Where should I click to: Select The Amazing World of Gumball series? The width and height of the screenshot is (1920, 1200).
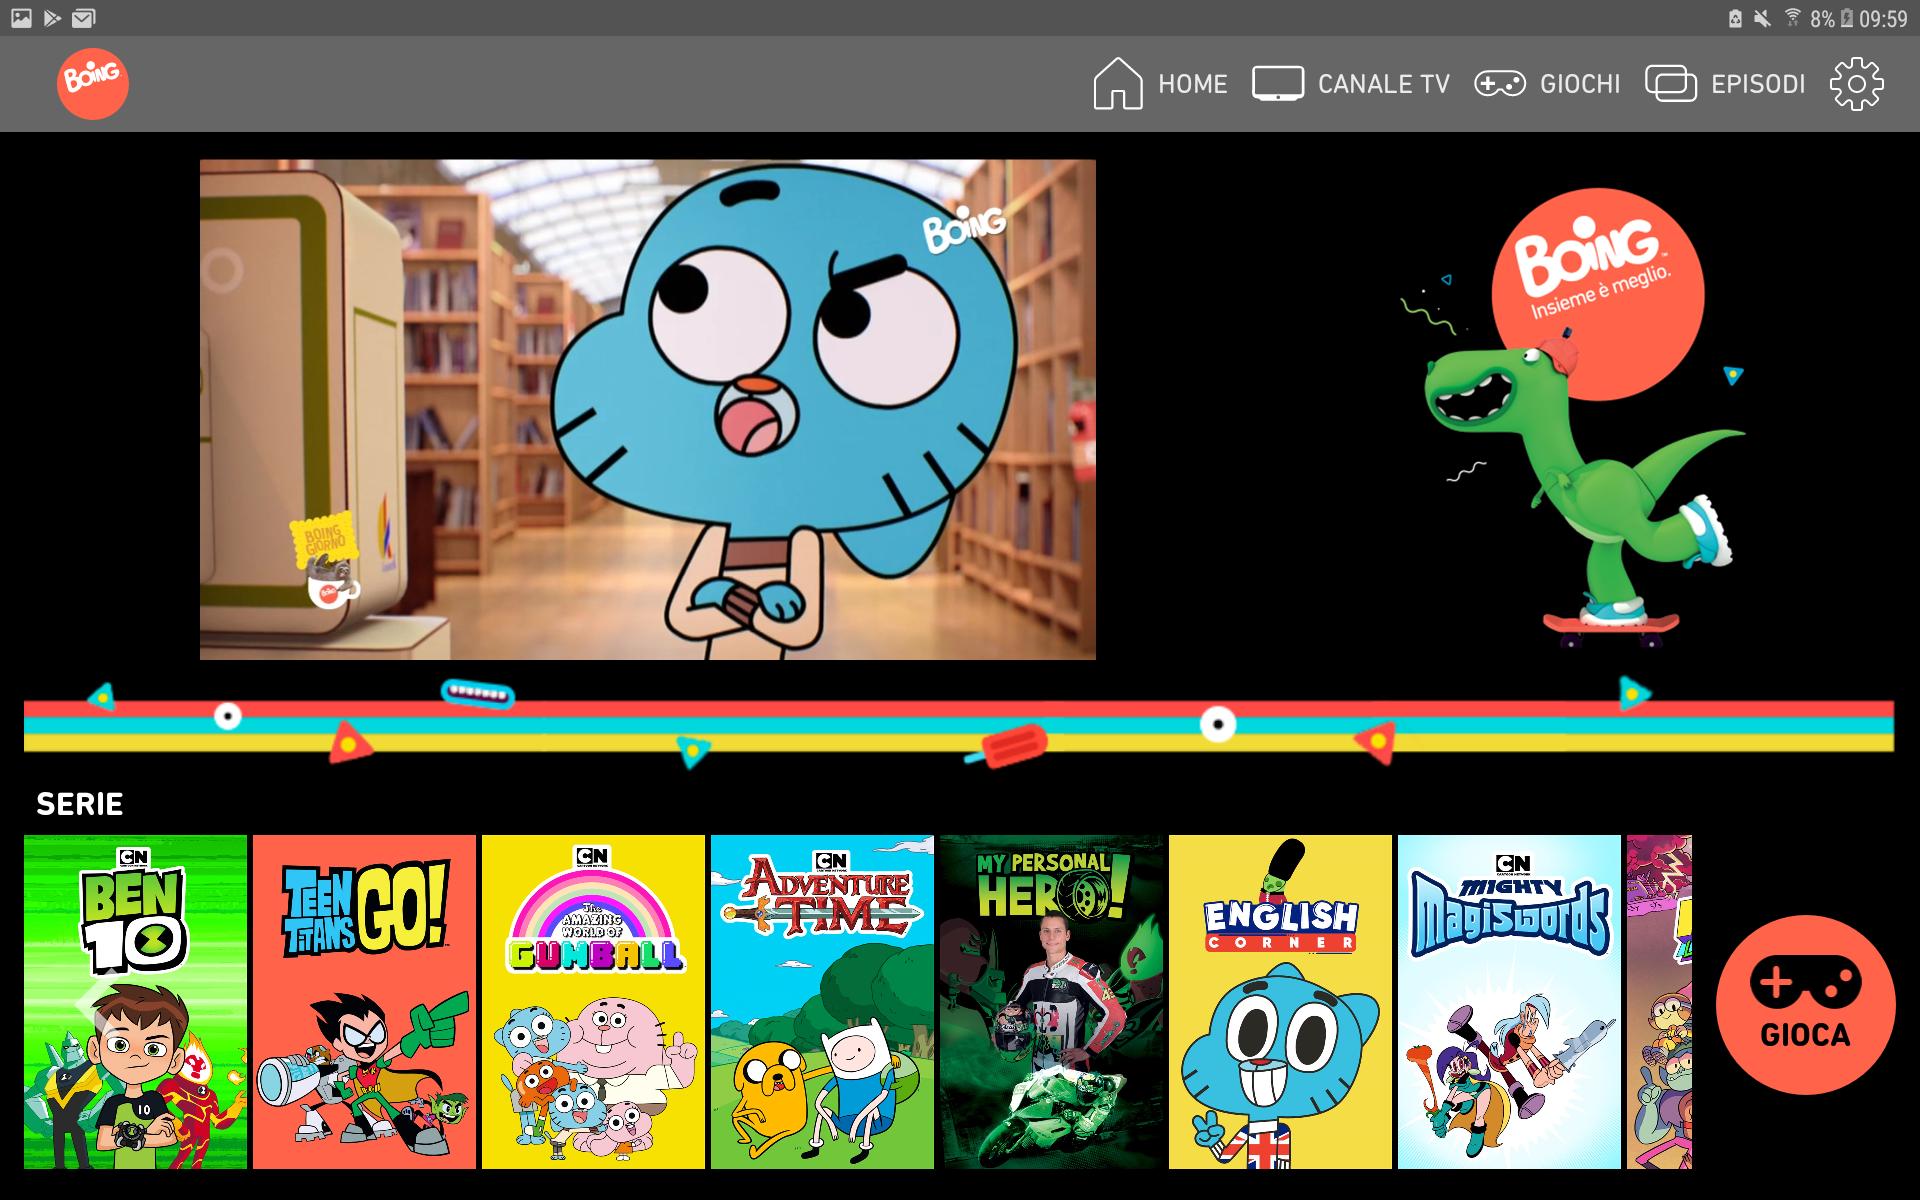pos(593,1002)
